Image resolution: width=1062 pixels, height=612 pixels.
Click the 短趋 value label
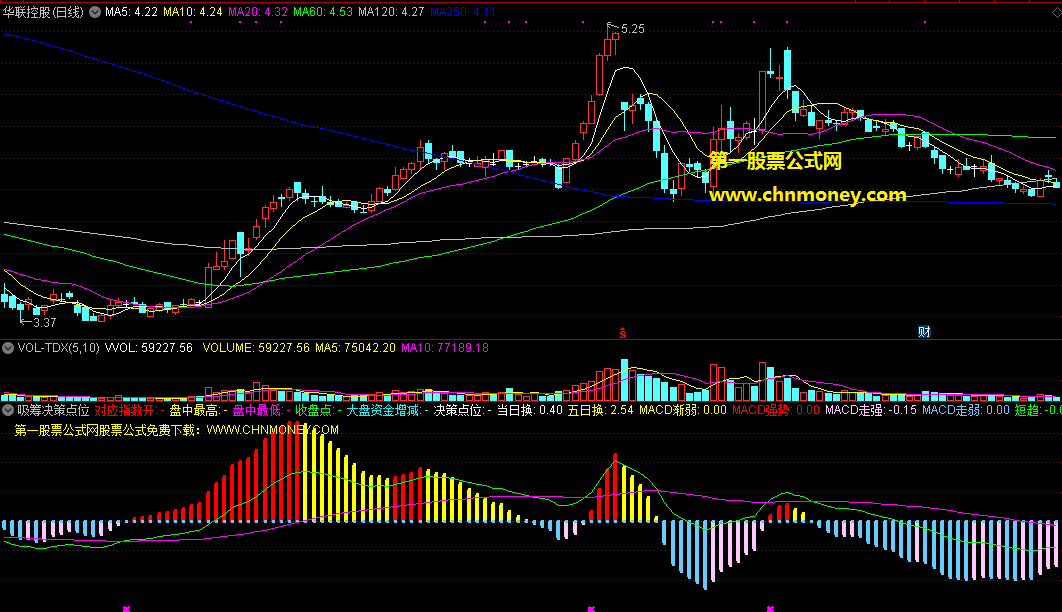click(x=1038, y=410)
